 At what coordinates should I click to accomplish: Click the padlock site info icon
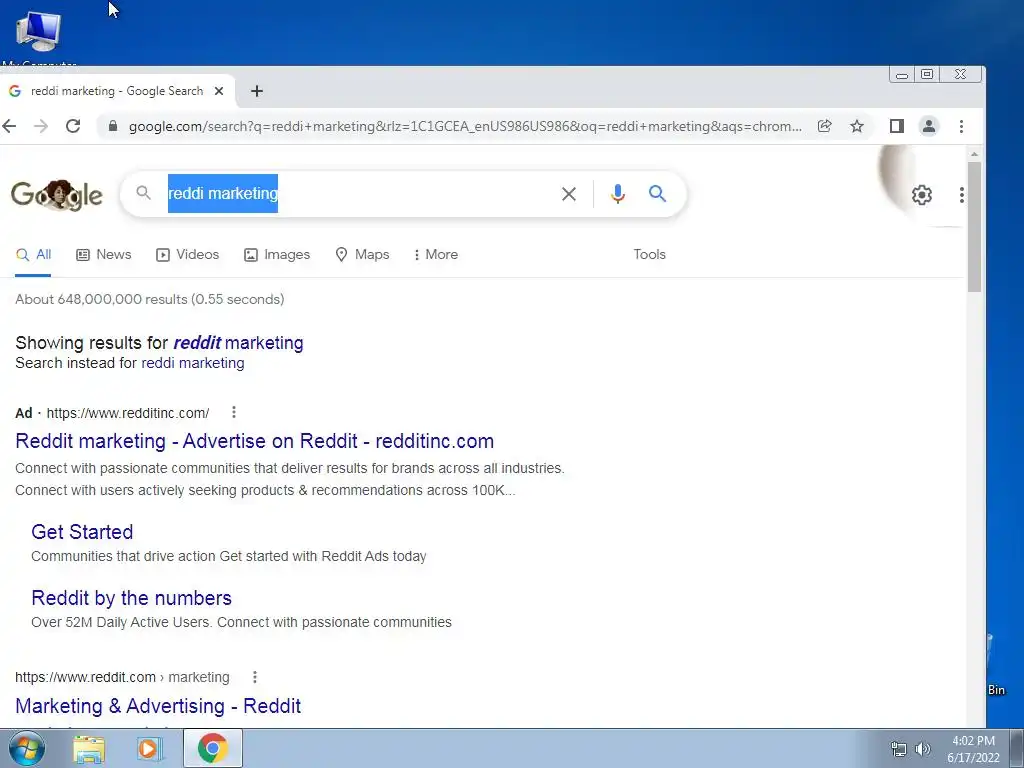click(x=113, y=126)
